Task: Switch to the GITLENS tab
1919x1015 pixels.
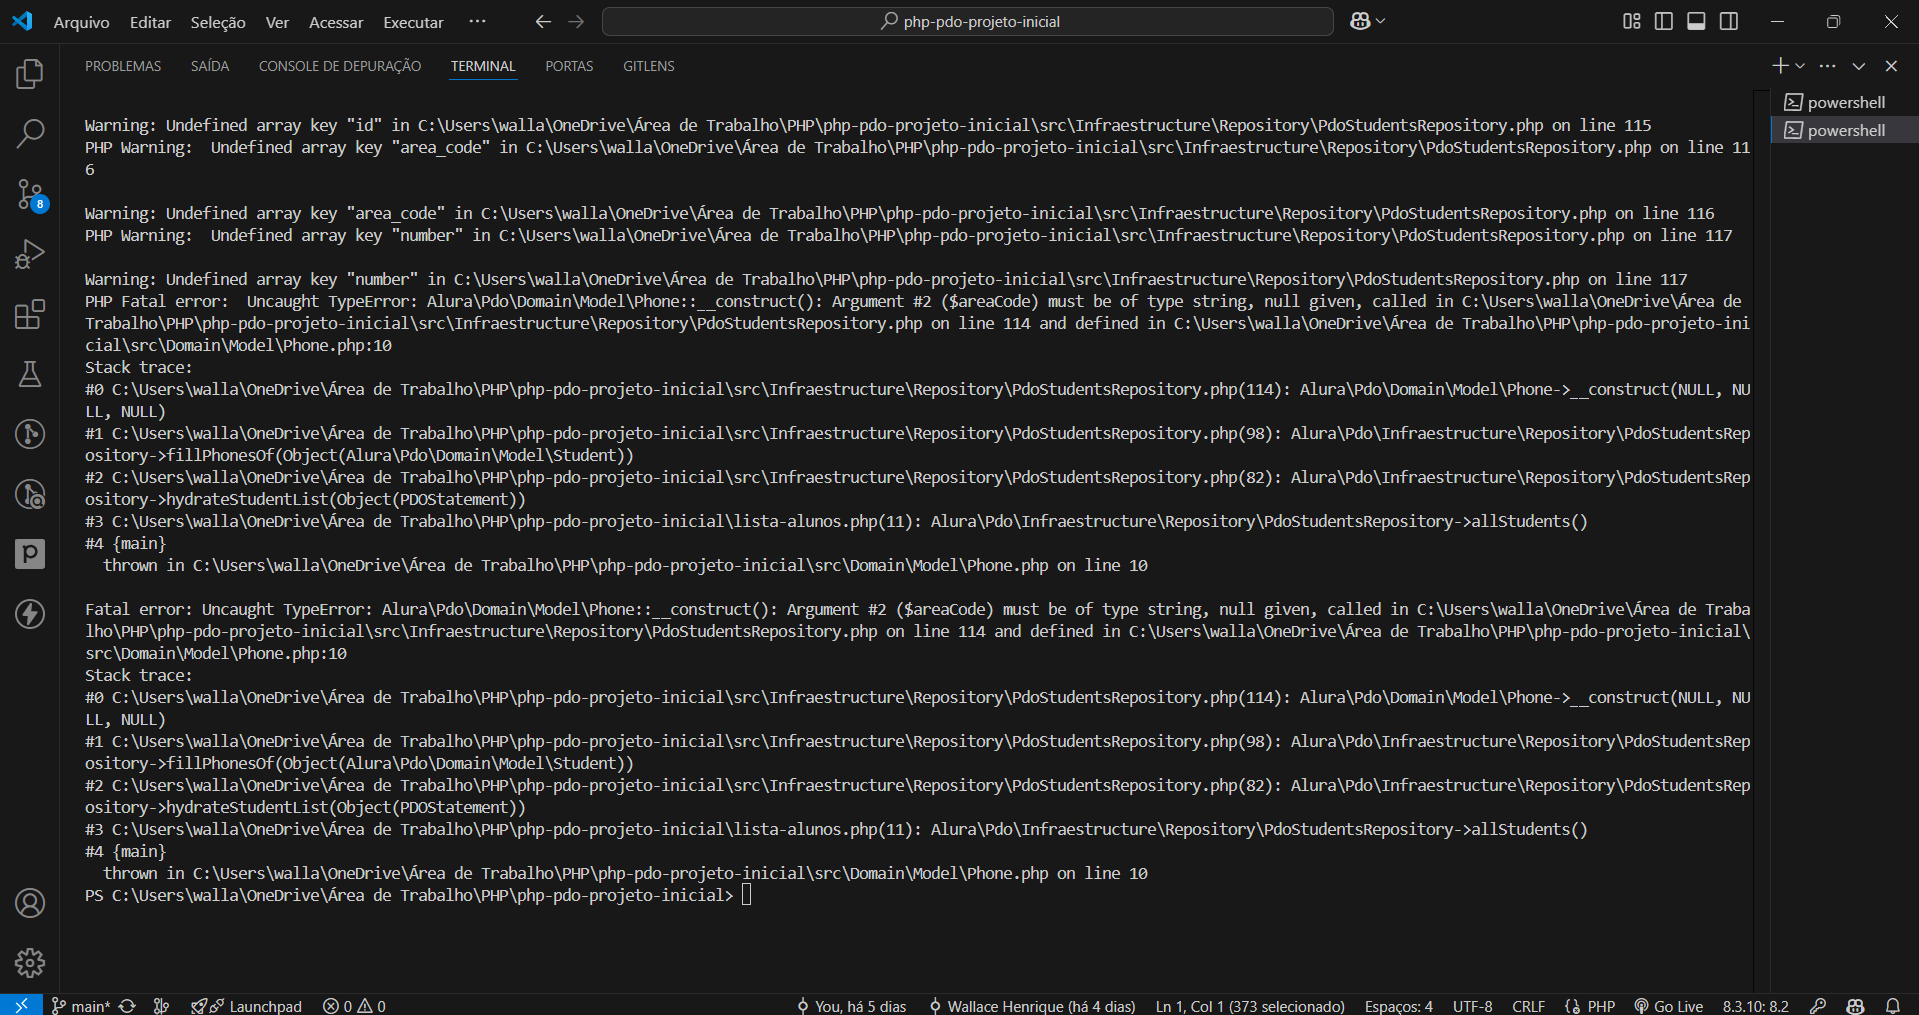Action: tap(649, 66)
